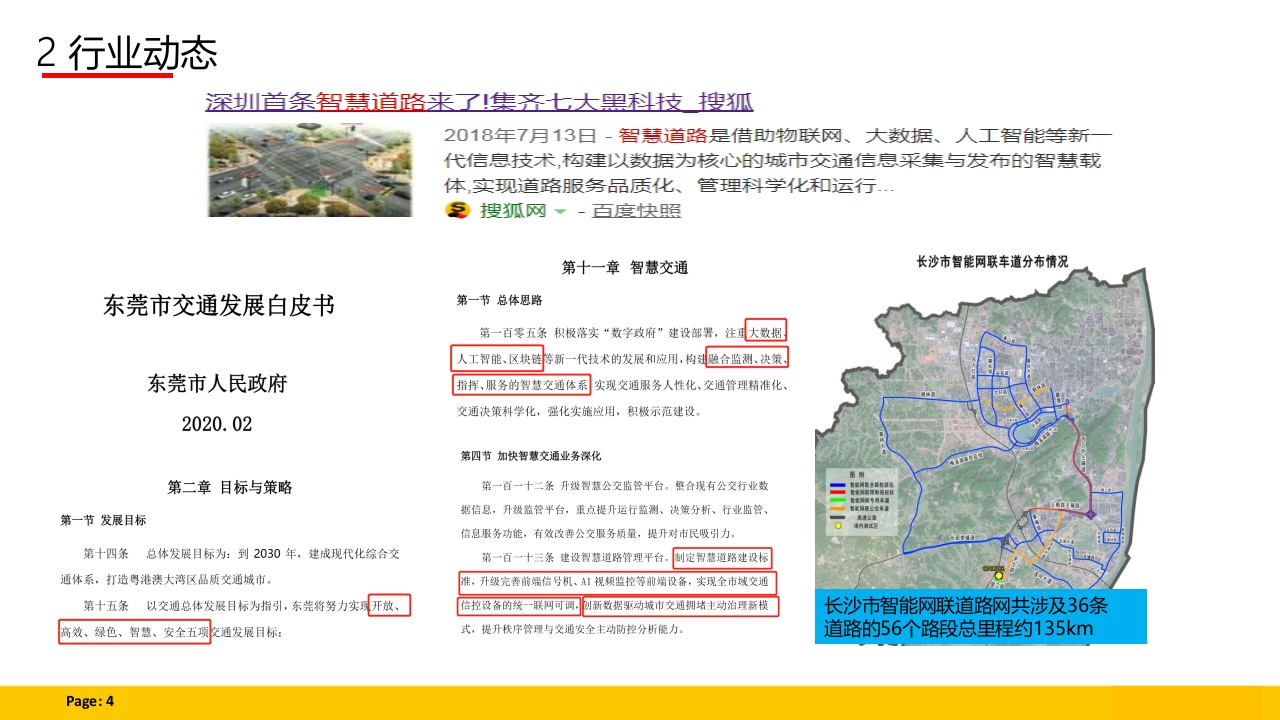This screenshot has height=720, width=1280.
Task: Open the 深圳首条智慧道路来了 search result link
Action: 479,102
